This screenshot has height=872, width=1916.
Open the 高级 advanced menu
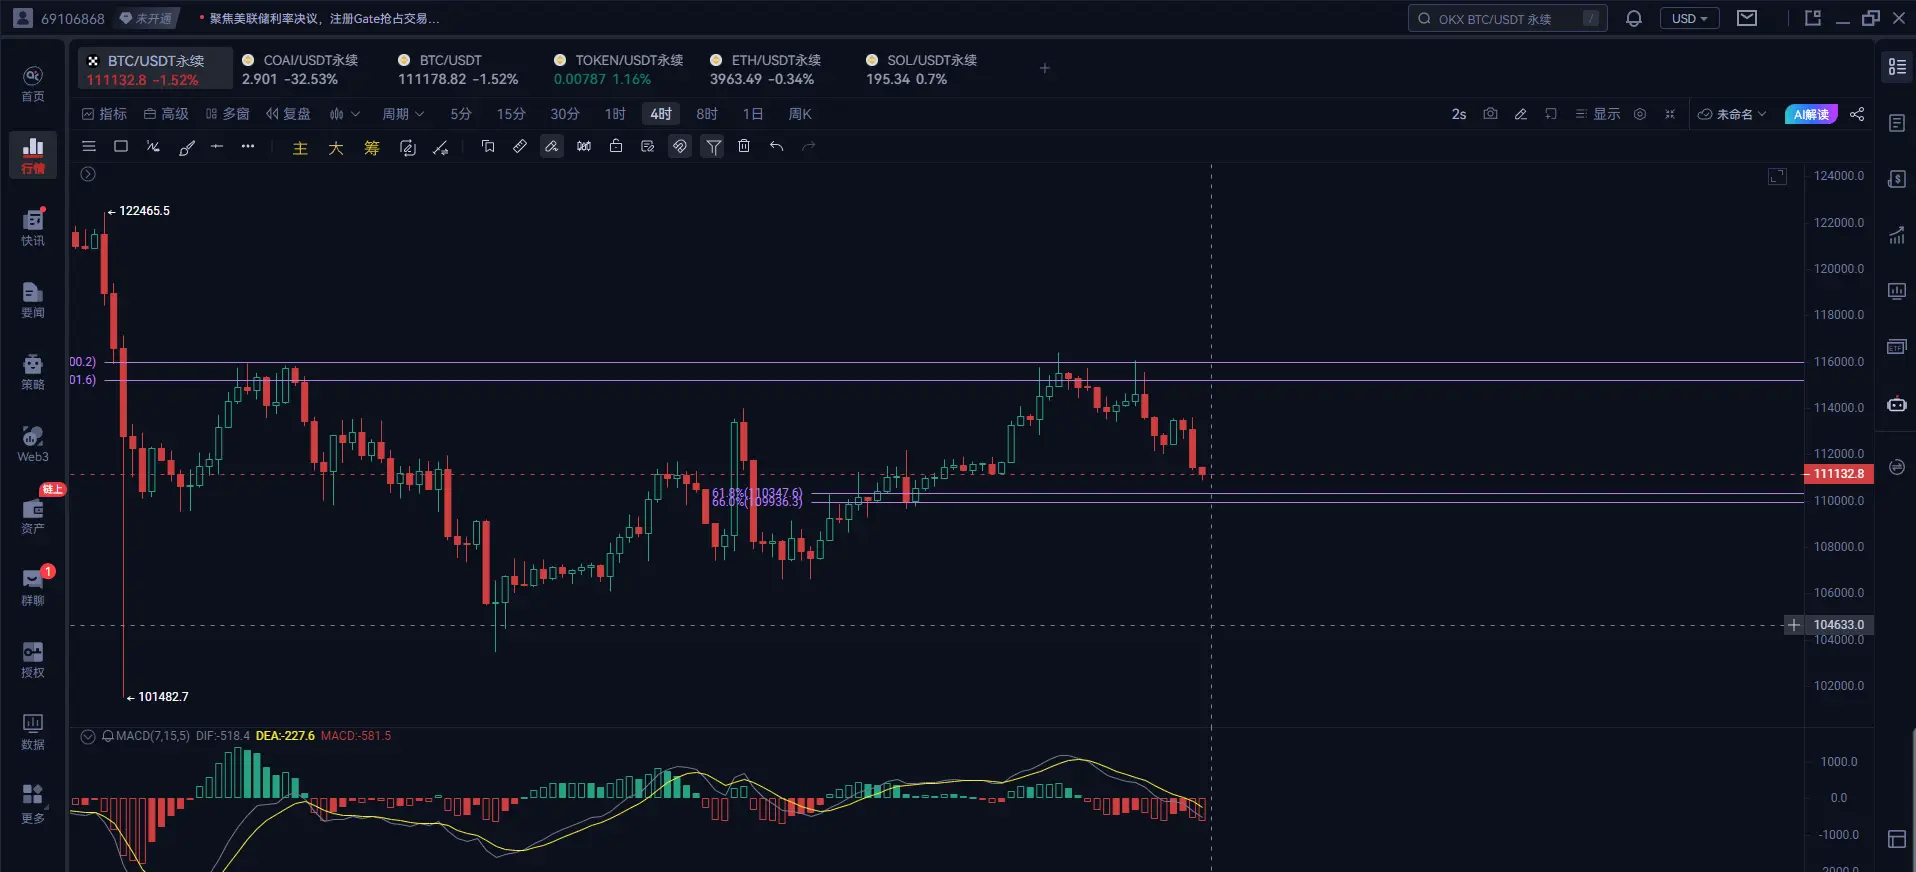[166, 114]
